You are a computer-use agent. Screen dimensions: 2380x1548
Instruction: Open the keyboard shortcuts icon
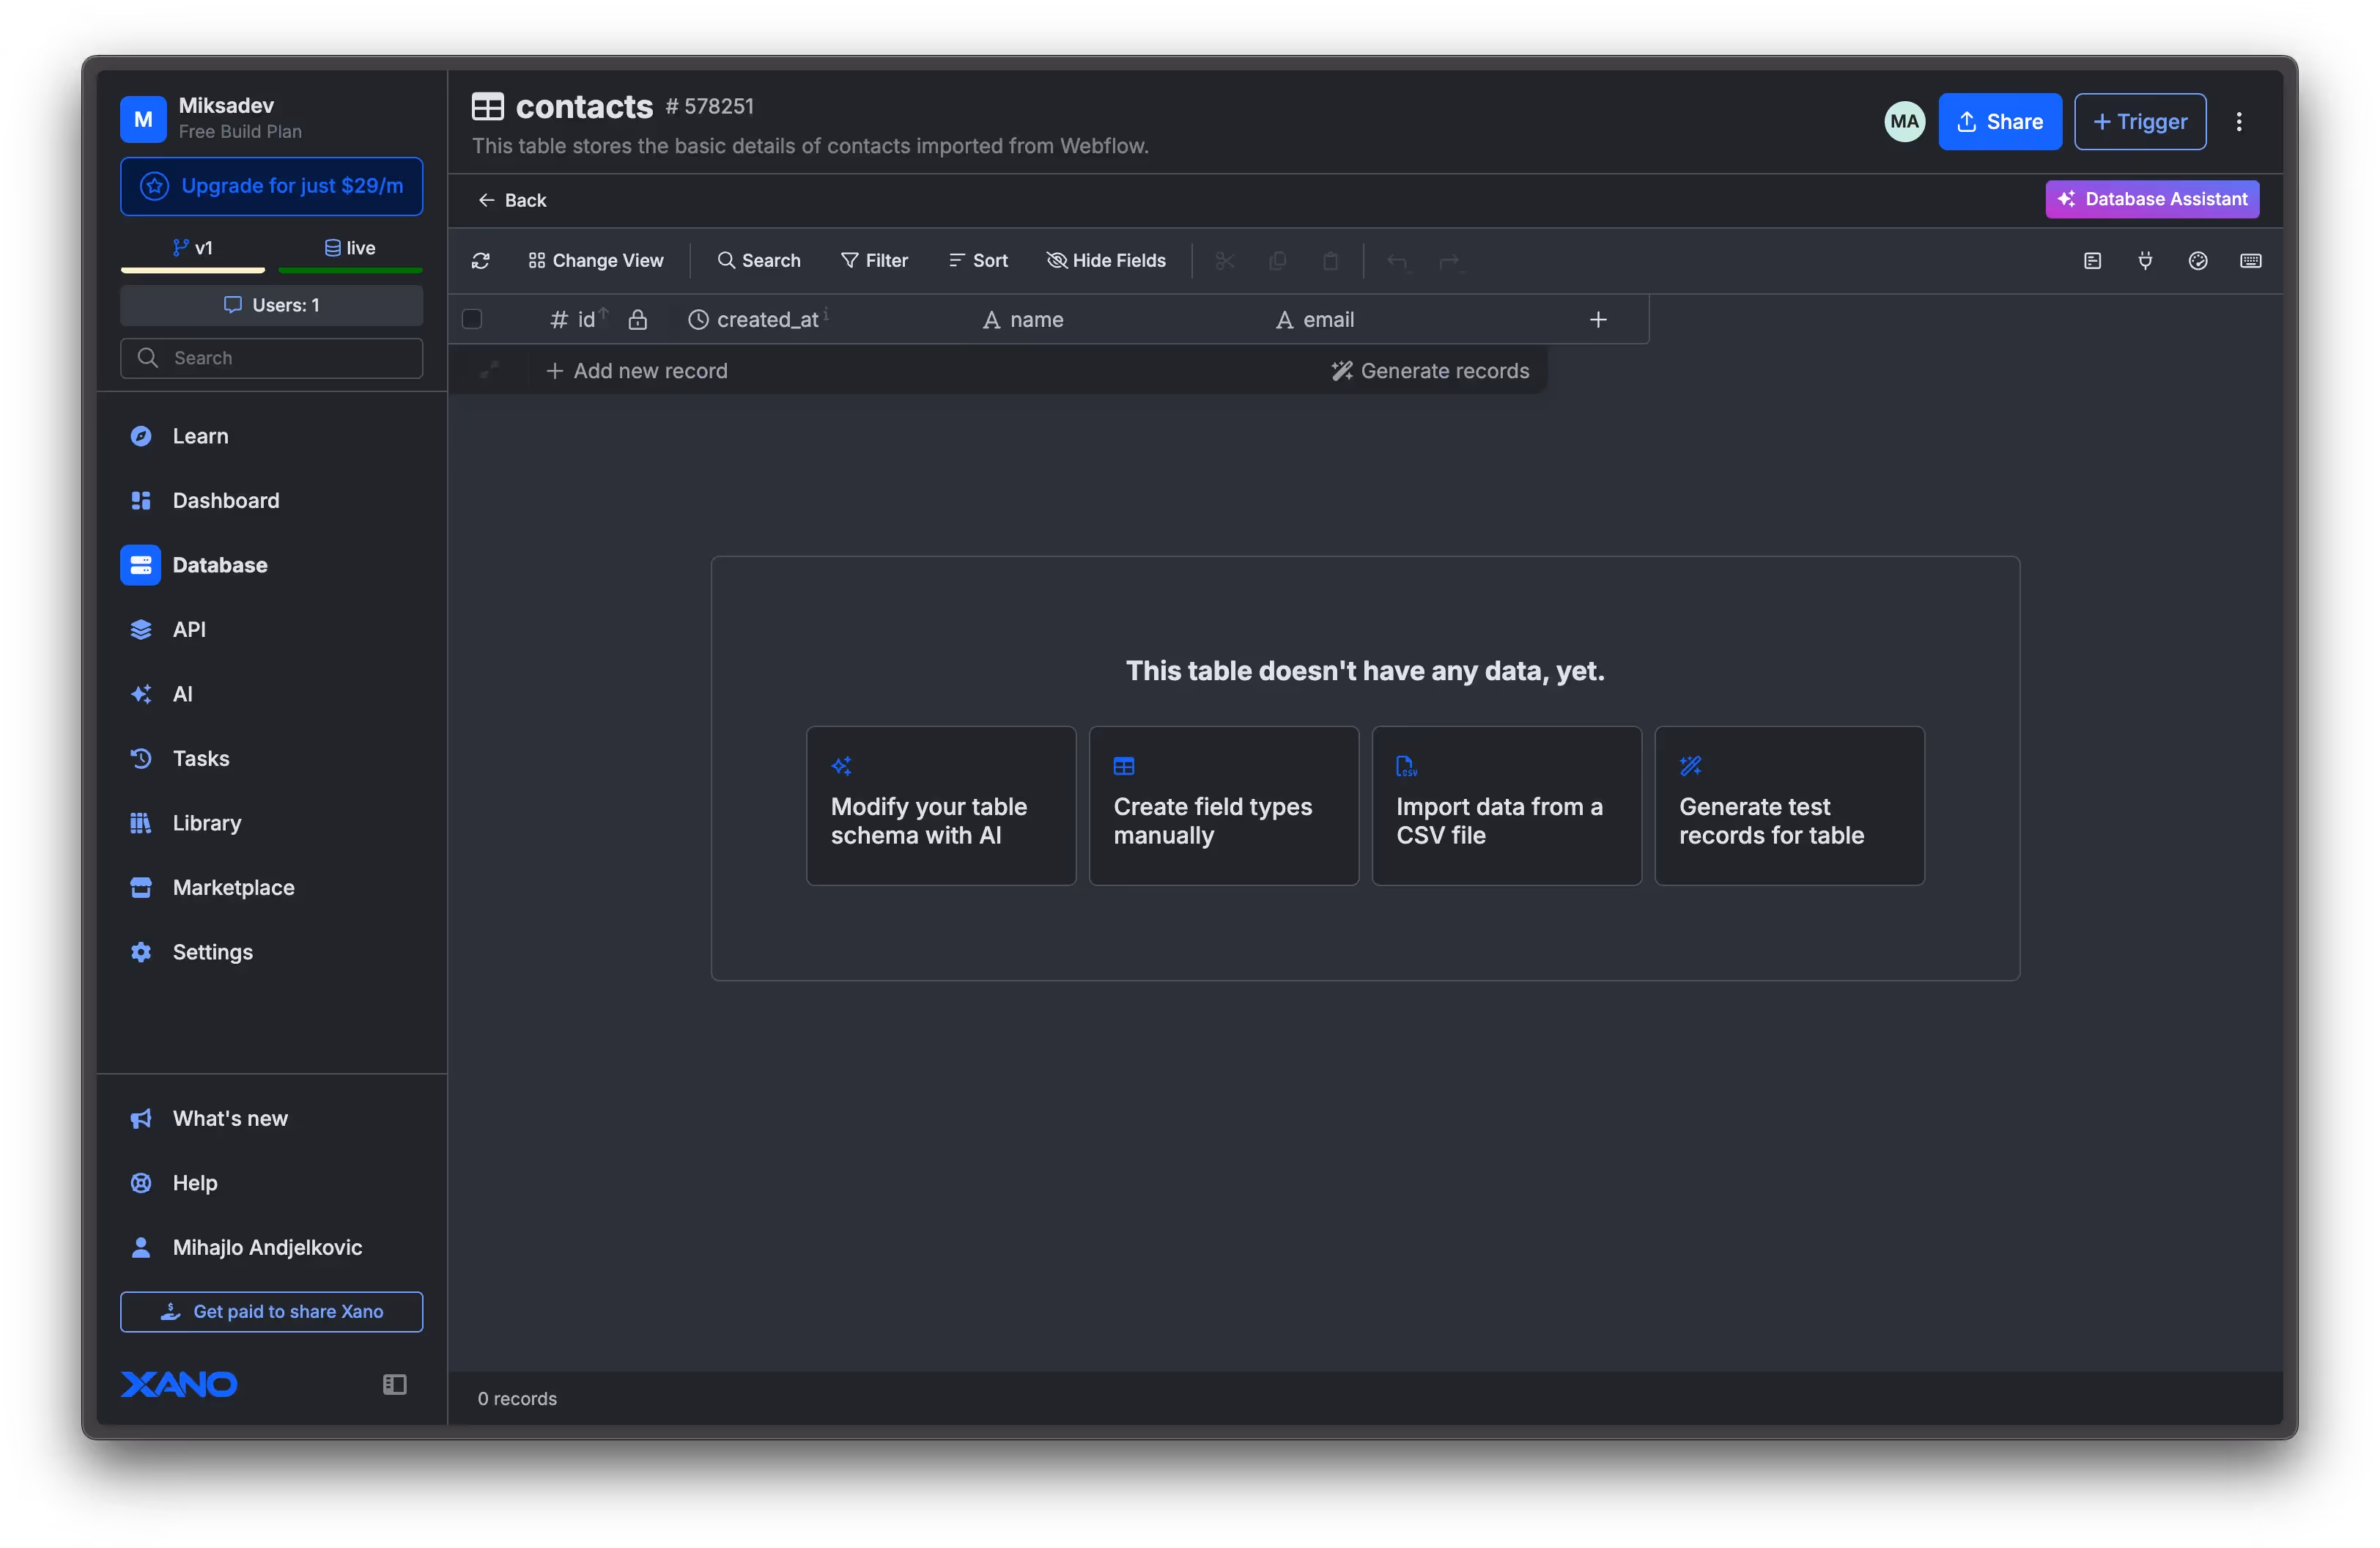2250,261
